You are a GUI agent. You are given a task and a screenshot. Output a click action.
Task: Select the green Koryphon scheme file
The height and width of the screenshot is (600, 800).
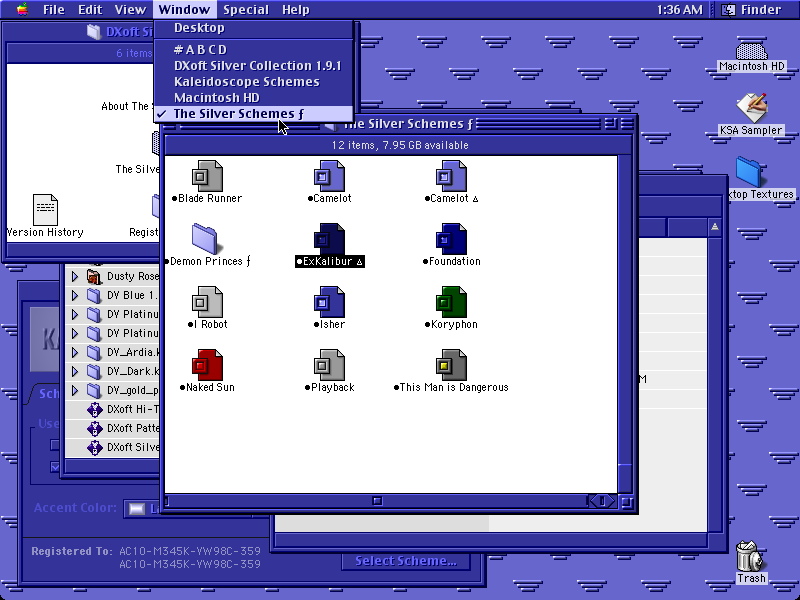point(452,303)
